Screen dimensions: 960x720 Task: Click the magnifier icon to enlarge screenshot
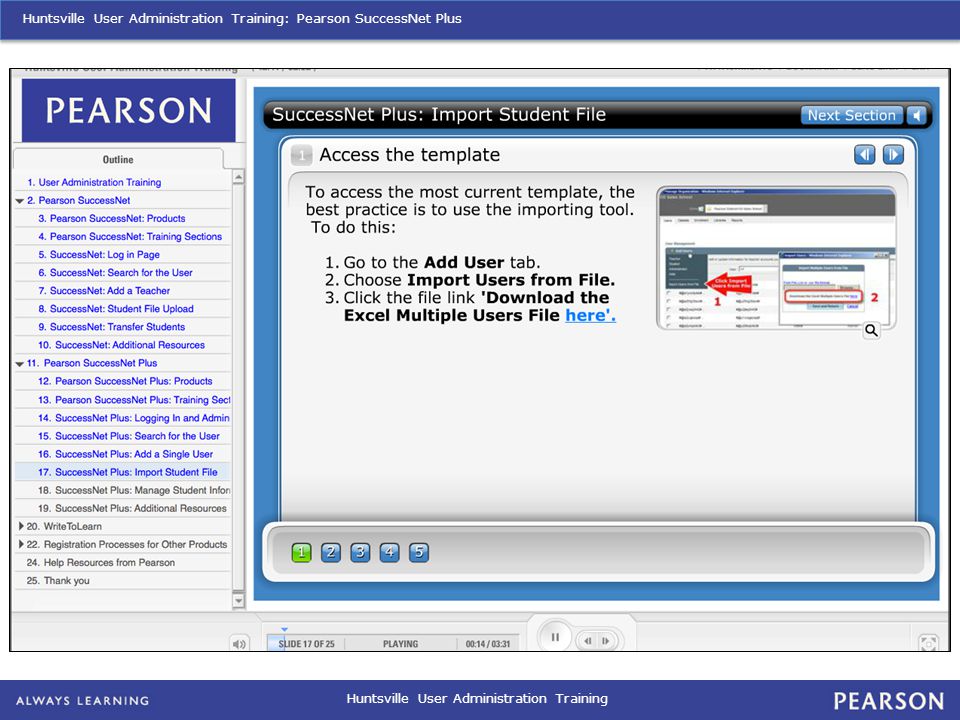click(871, 331)
